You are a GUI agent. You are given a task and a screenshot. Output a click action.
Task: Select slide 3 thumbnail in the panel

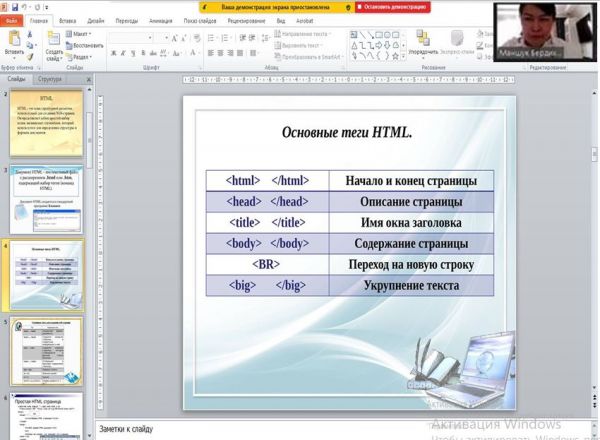(48, 198)
